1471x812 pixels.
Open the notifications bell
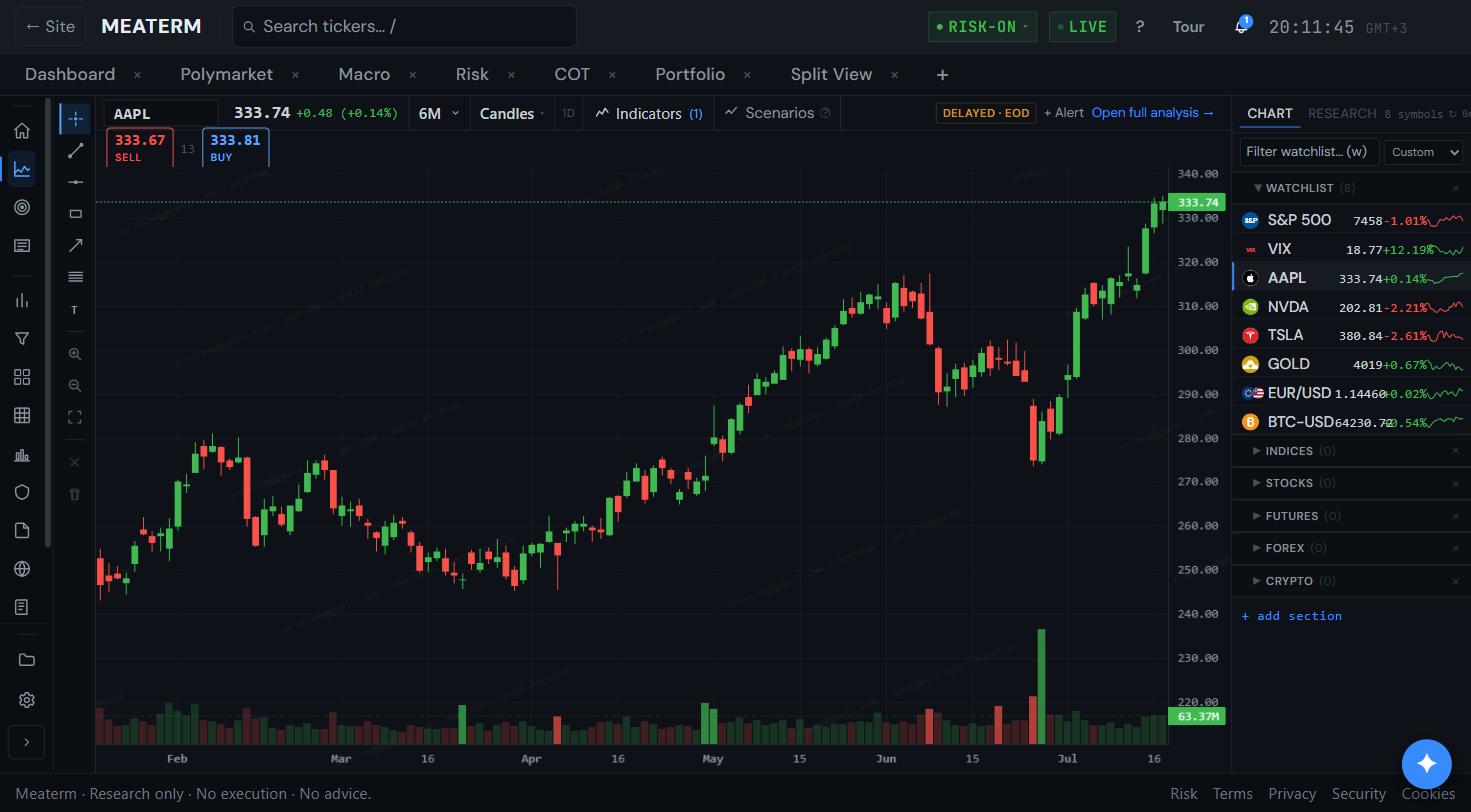(x=1241, y=26)
